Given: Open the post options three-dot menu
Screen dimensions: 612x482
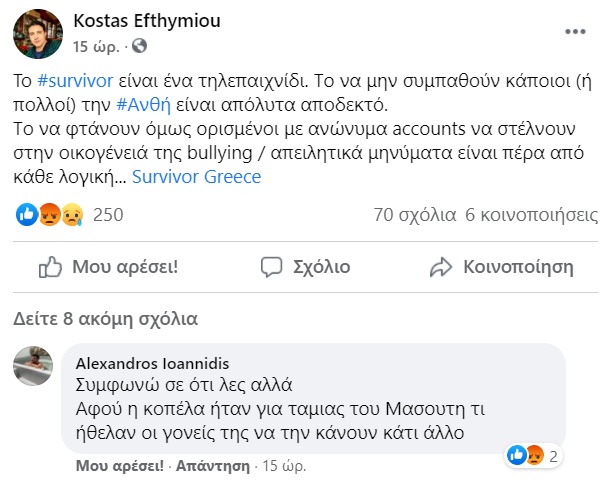Looking at the screenshot, I should click(574, 32).
